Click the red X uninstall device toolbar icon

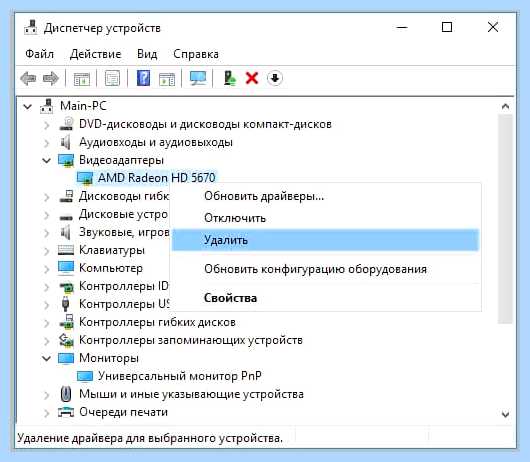[252, 78]
